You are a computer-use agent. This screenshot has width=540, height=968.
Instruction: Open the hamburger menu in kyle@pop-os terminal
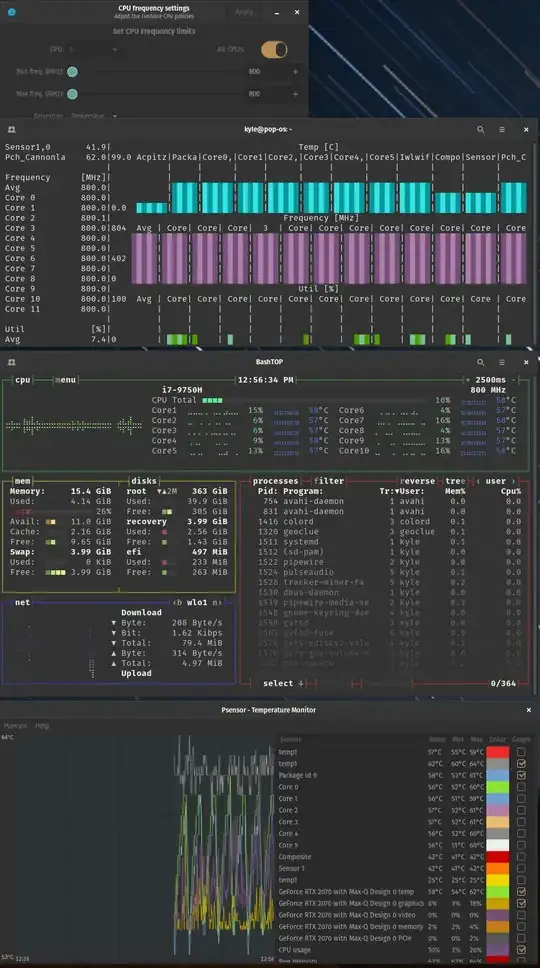tap(502, 130)
